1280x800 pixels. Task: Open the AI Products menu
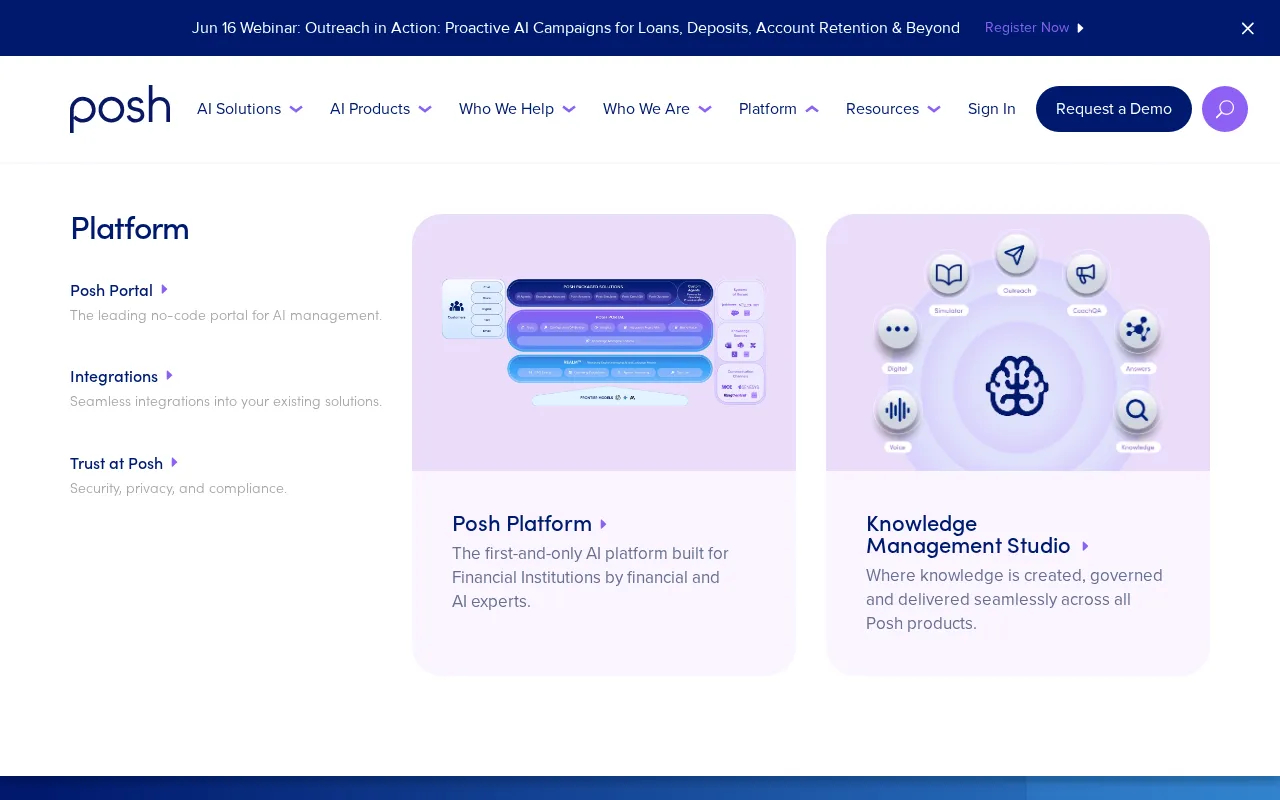click(x=370, y=109)
